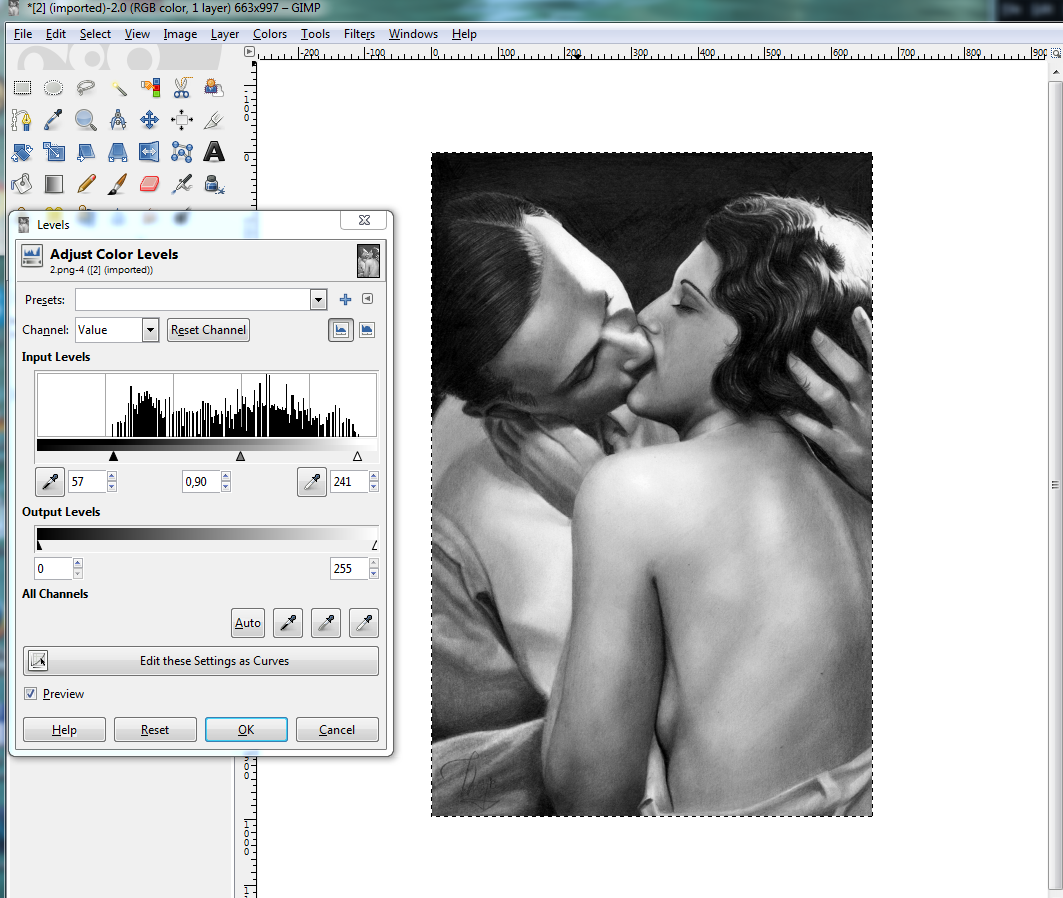Image resolution: width=1063 pixels, height=898 pixels.
Task: Click the white input level slider handle
Action: coord(357,457)
